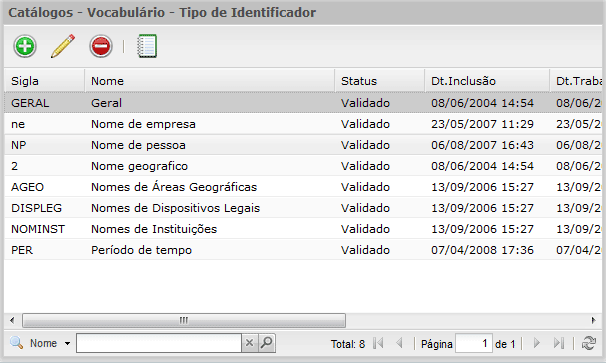Click the NOMINST sigla cell
Image resolution: width=606 pixels, height=363 pixels.
pos(38,229)
